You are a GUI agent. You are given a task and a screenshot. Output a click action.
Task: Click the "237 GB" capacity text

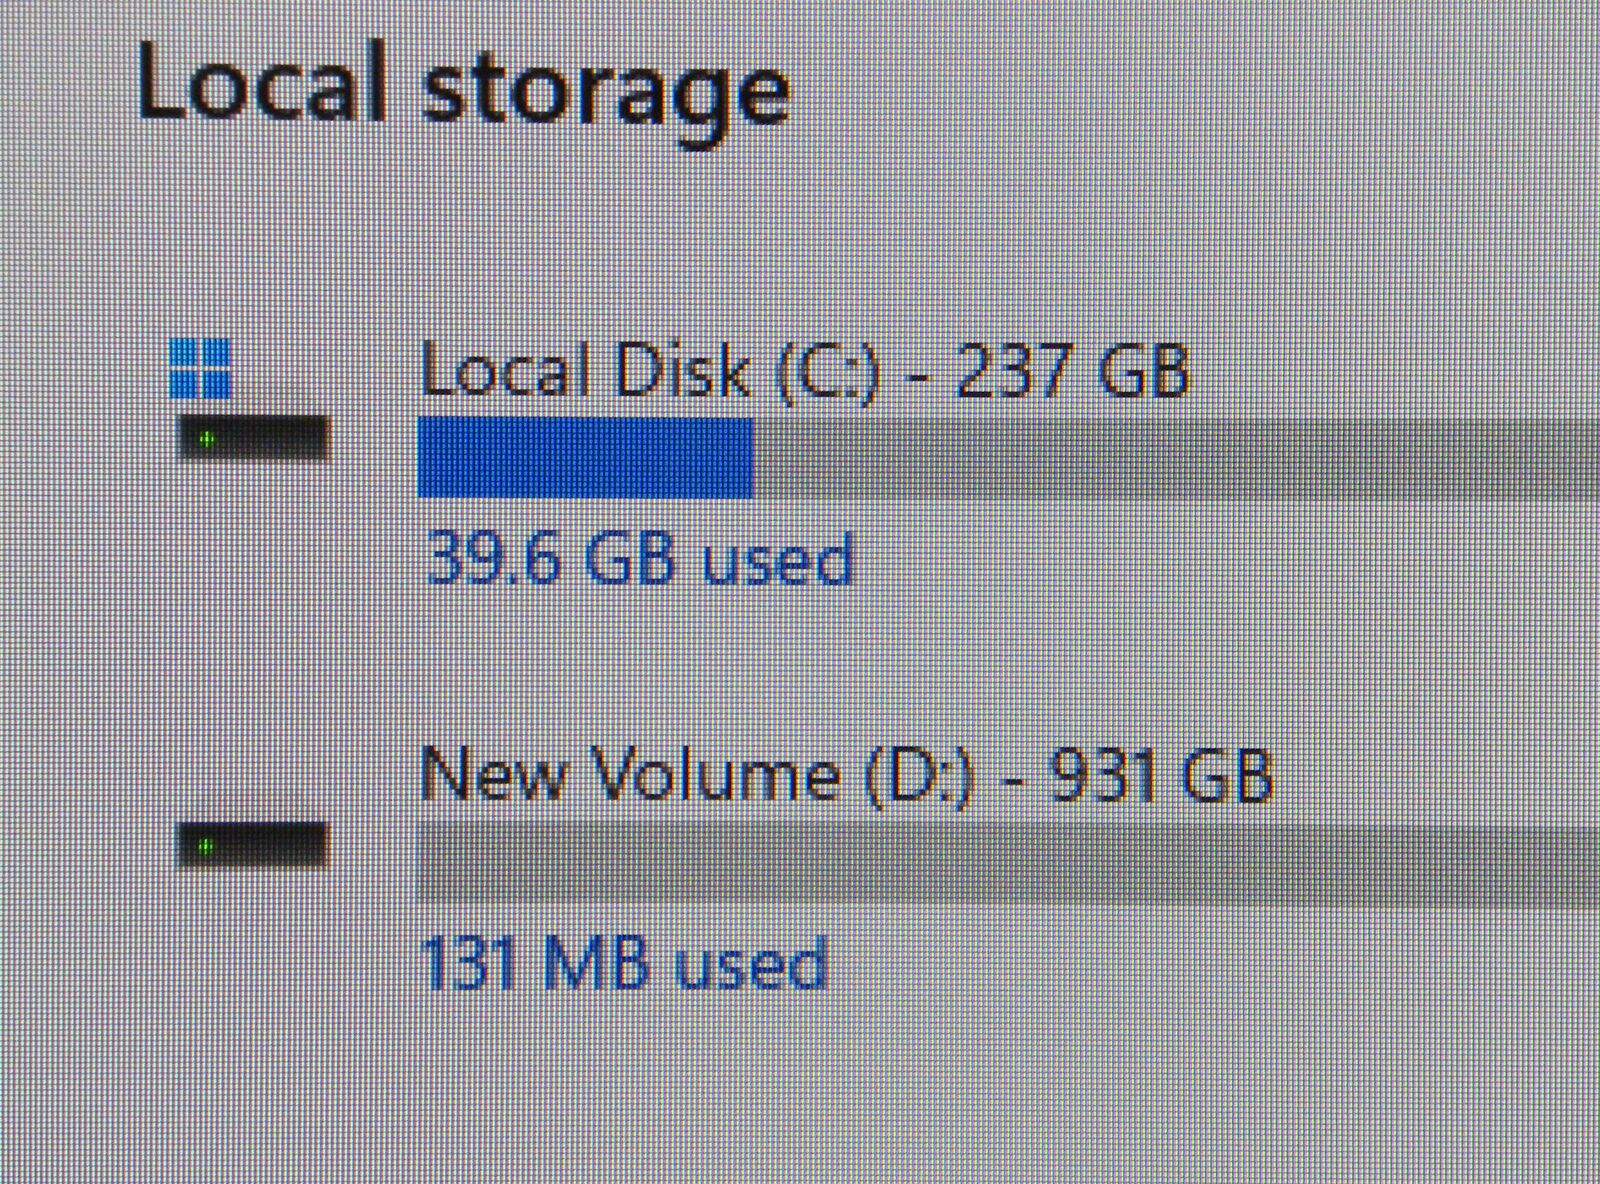pos(1073,371)
